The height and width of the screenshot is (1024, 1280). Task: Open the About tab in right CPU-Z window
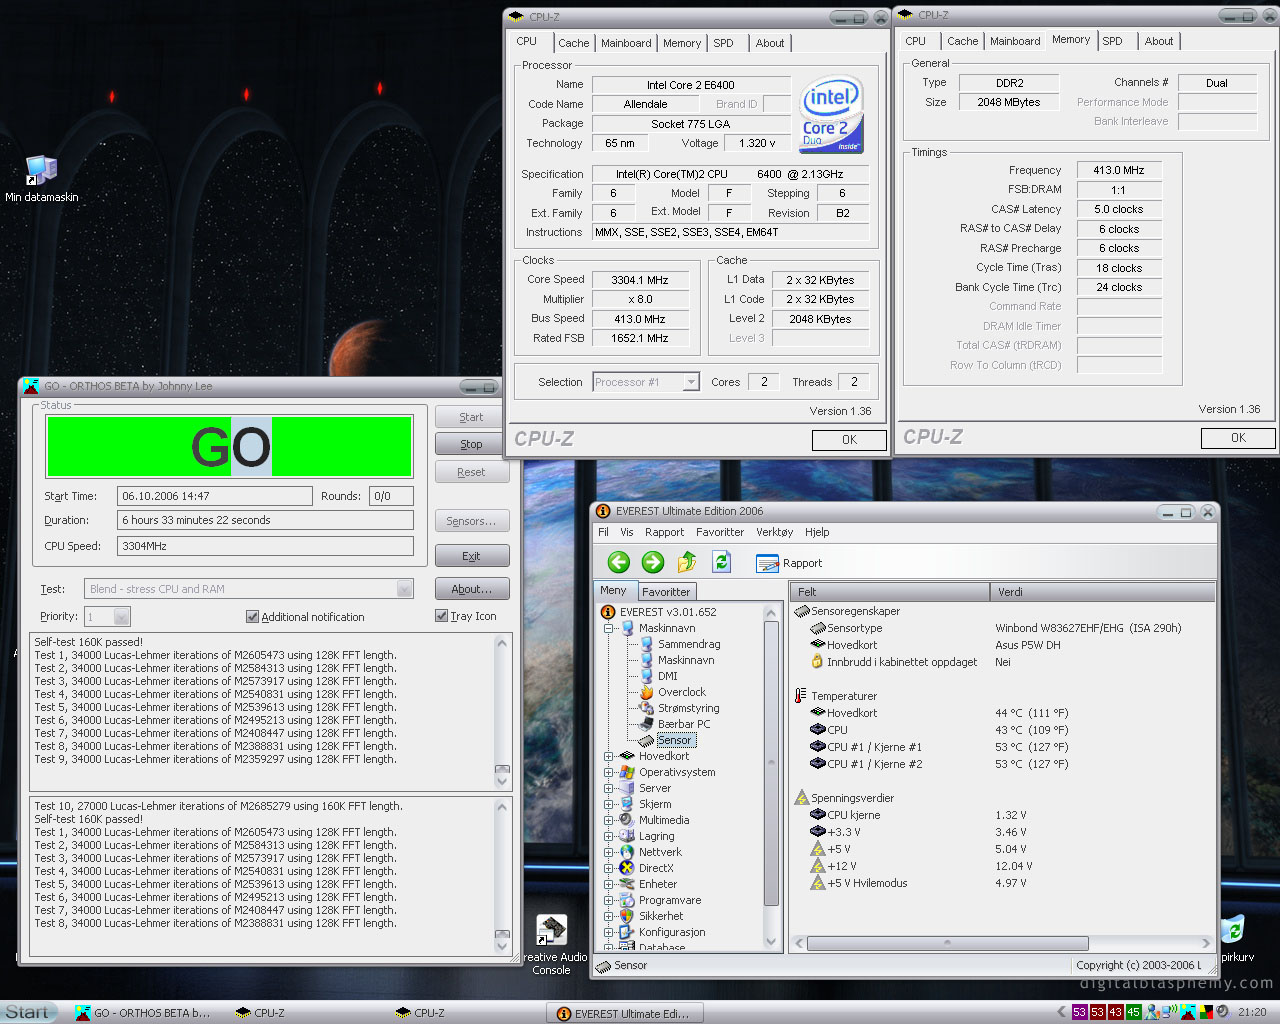coord(1159,41)
